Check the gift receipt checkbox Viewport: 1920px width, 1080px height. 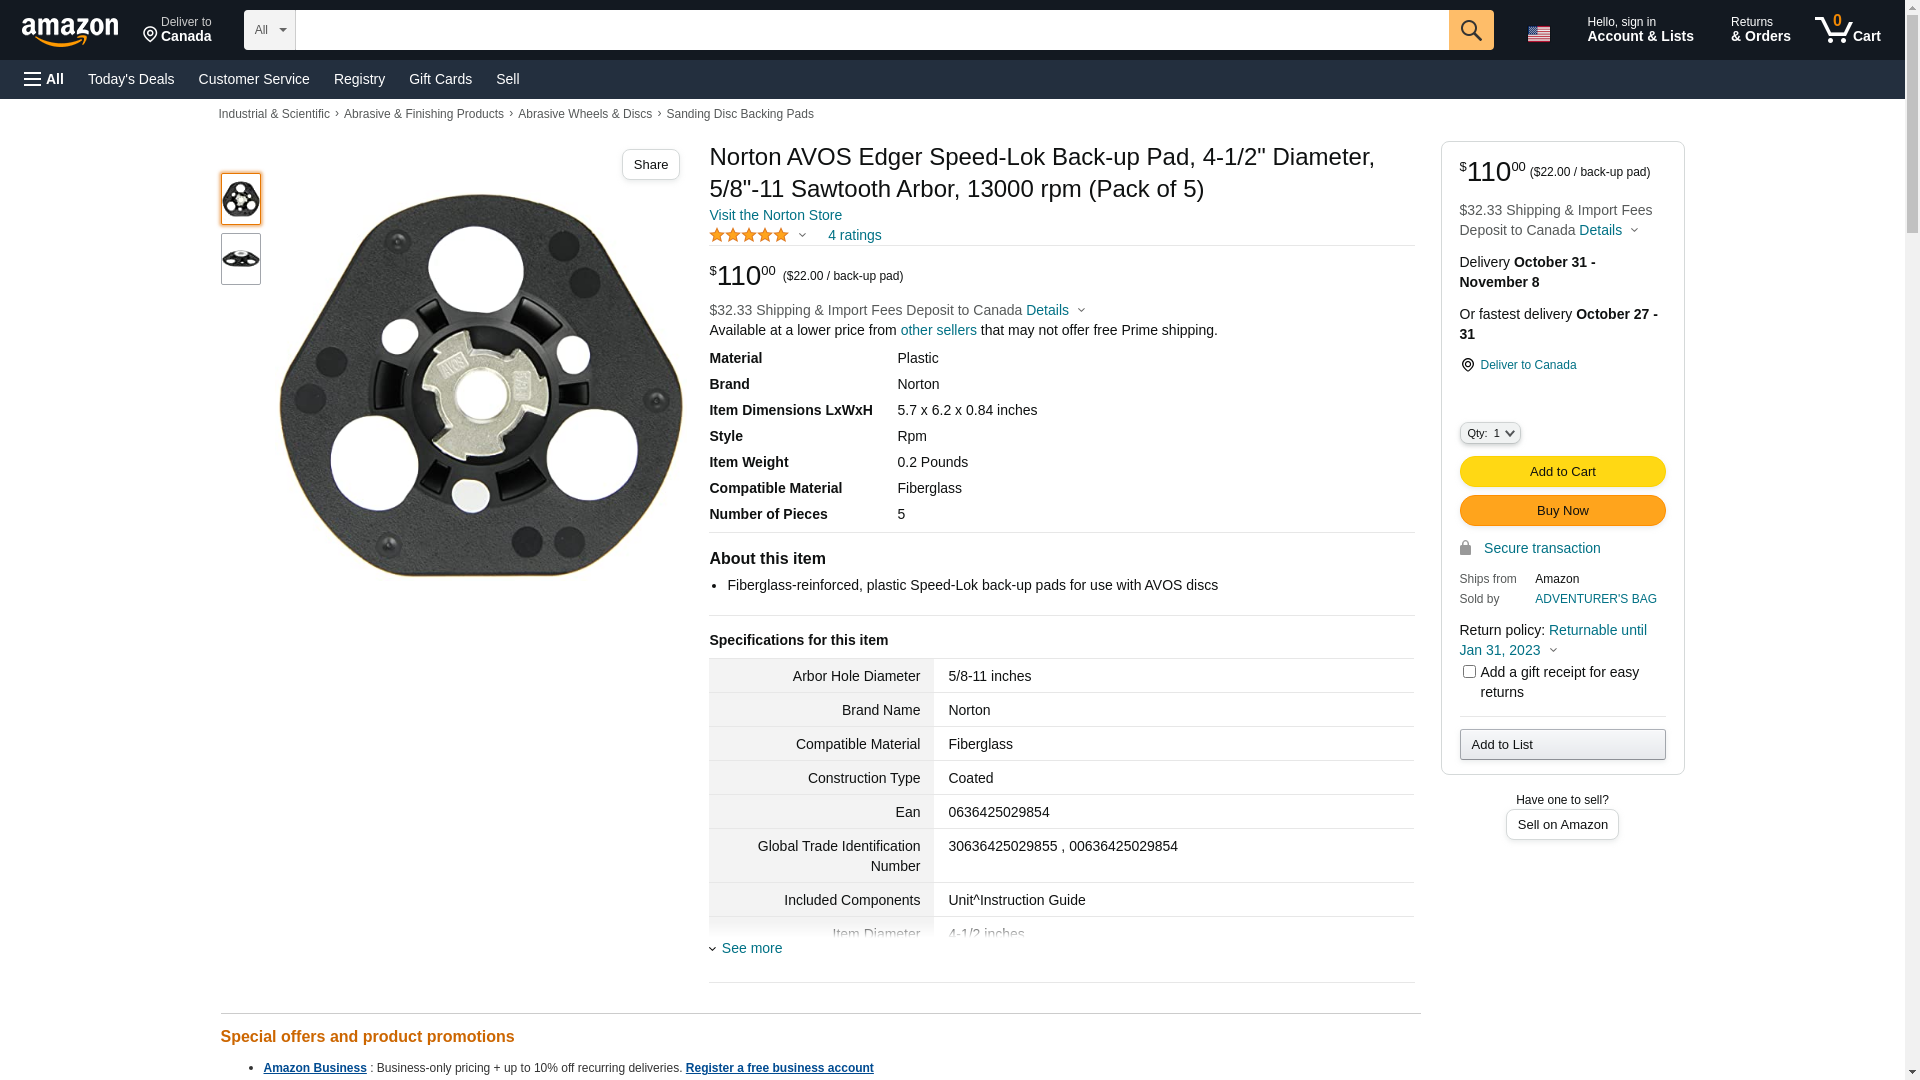coord(1469,672)
